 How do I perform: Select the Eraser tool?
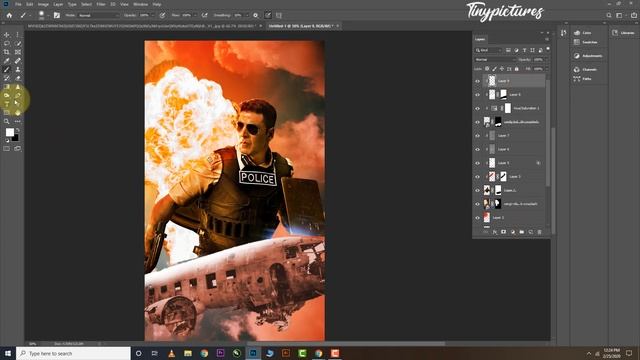(x=18, y=78)
